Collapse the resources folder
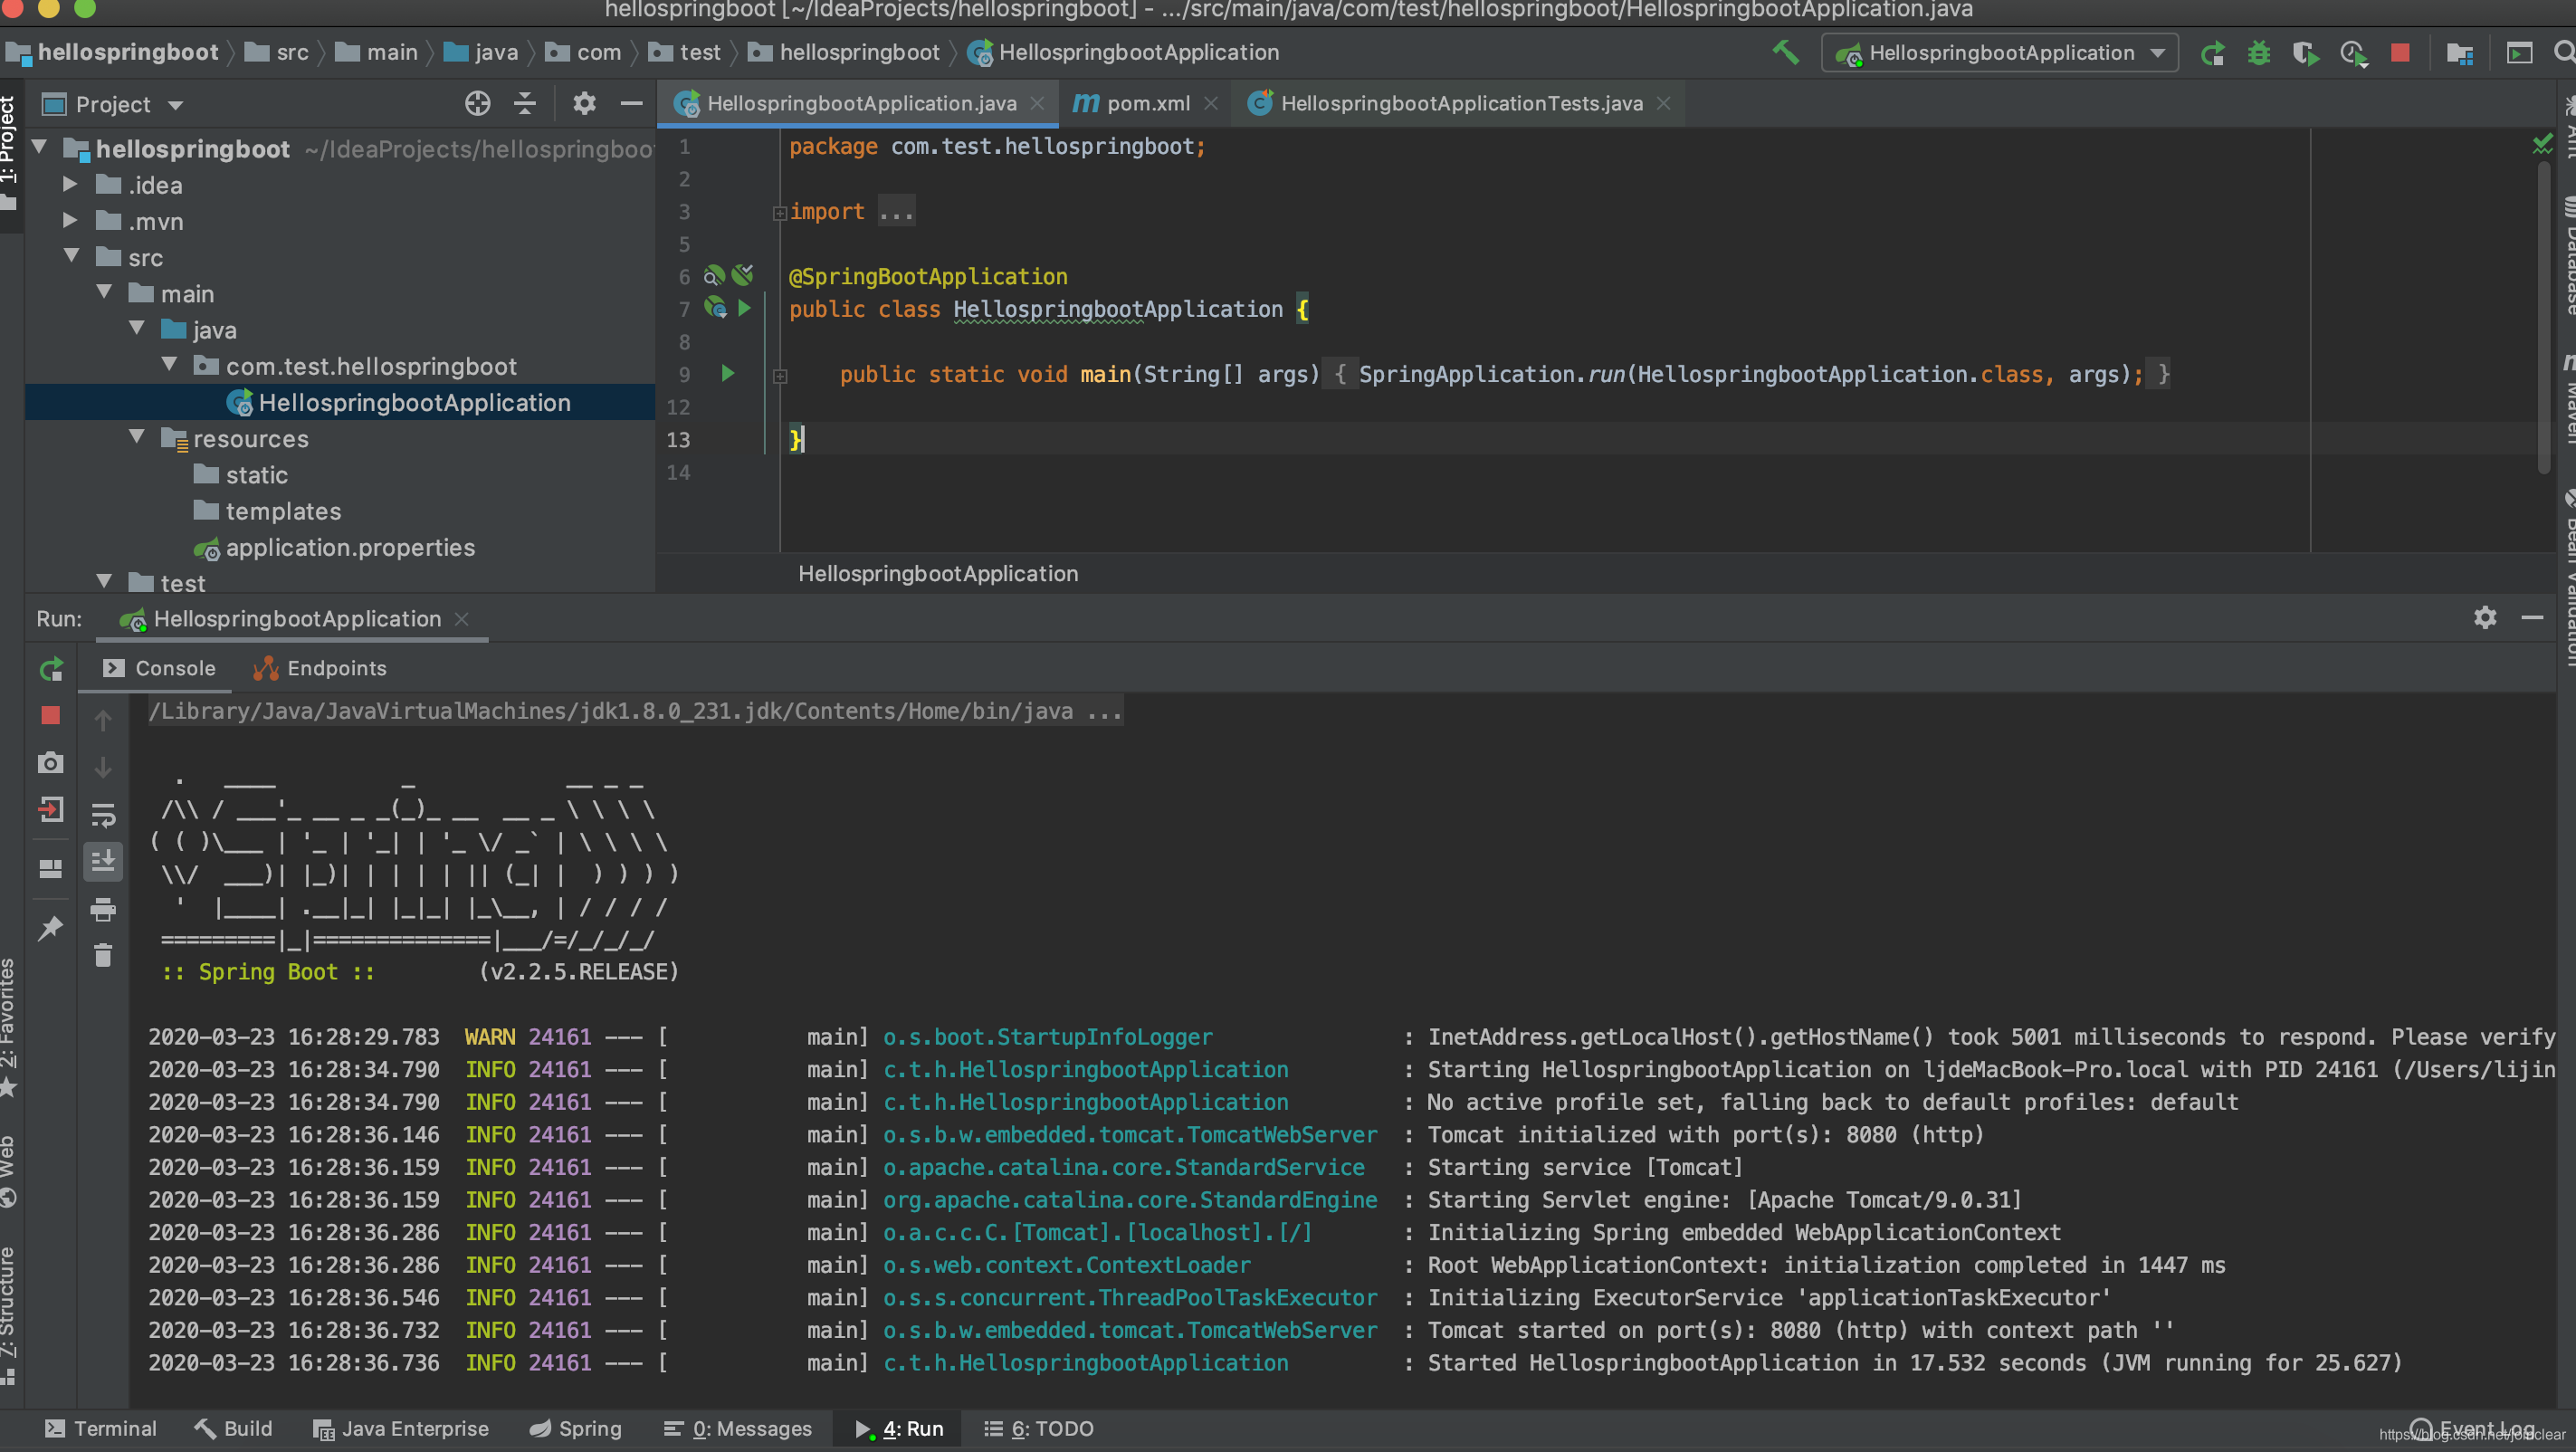This screenshot has width=2576, height=1452. [x=138, y=437]
